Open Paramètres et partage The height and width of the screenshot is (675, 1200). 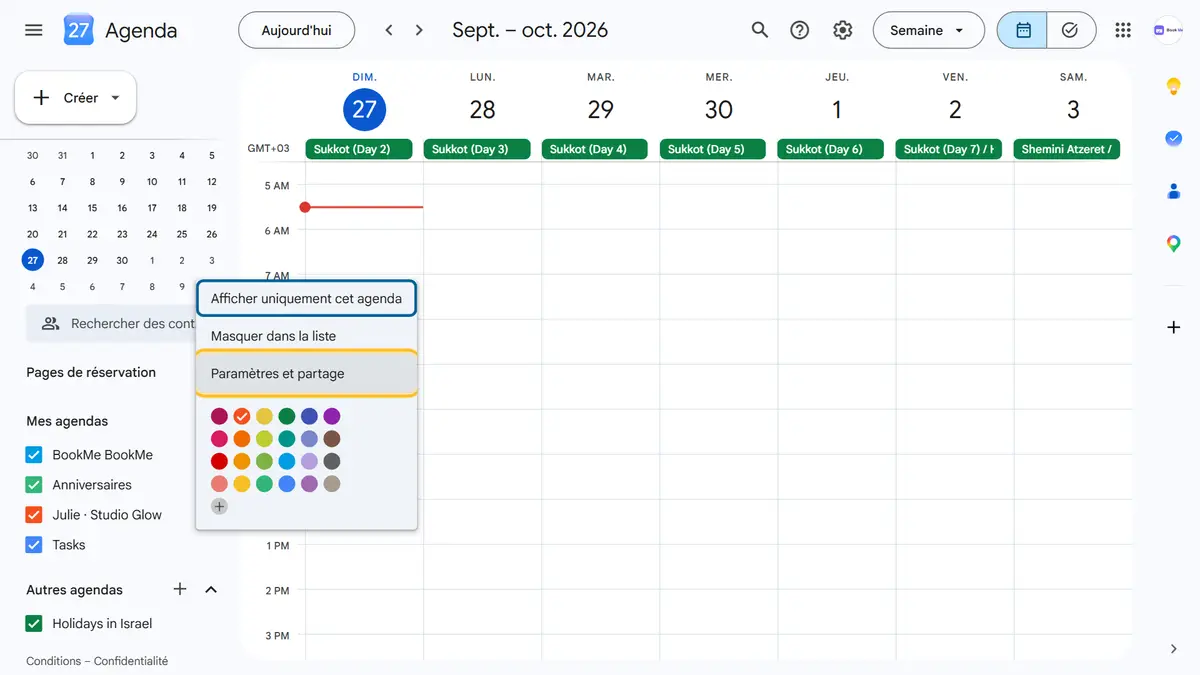306,374
